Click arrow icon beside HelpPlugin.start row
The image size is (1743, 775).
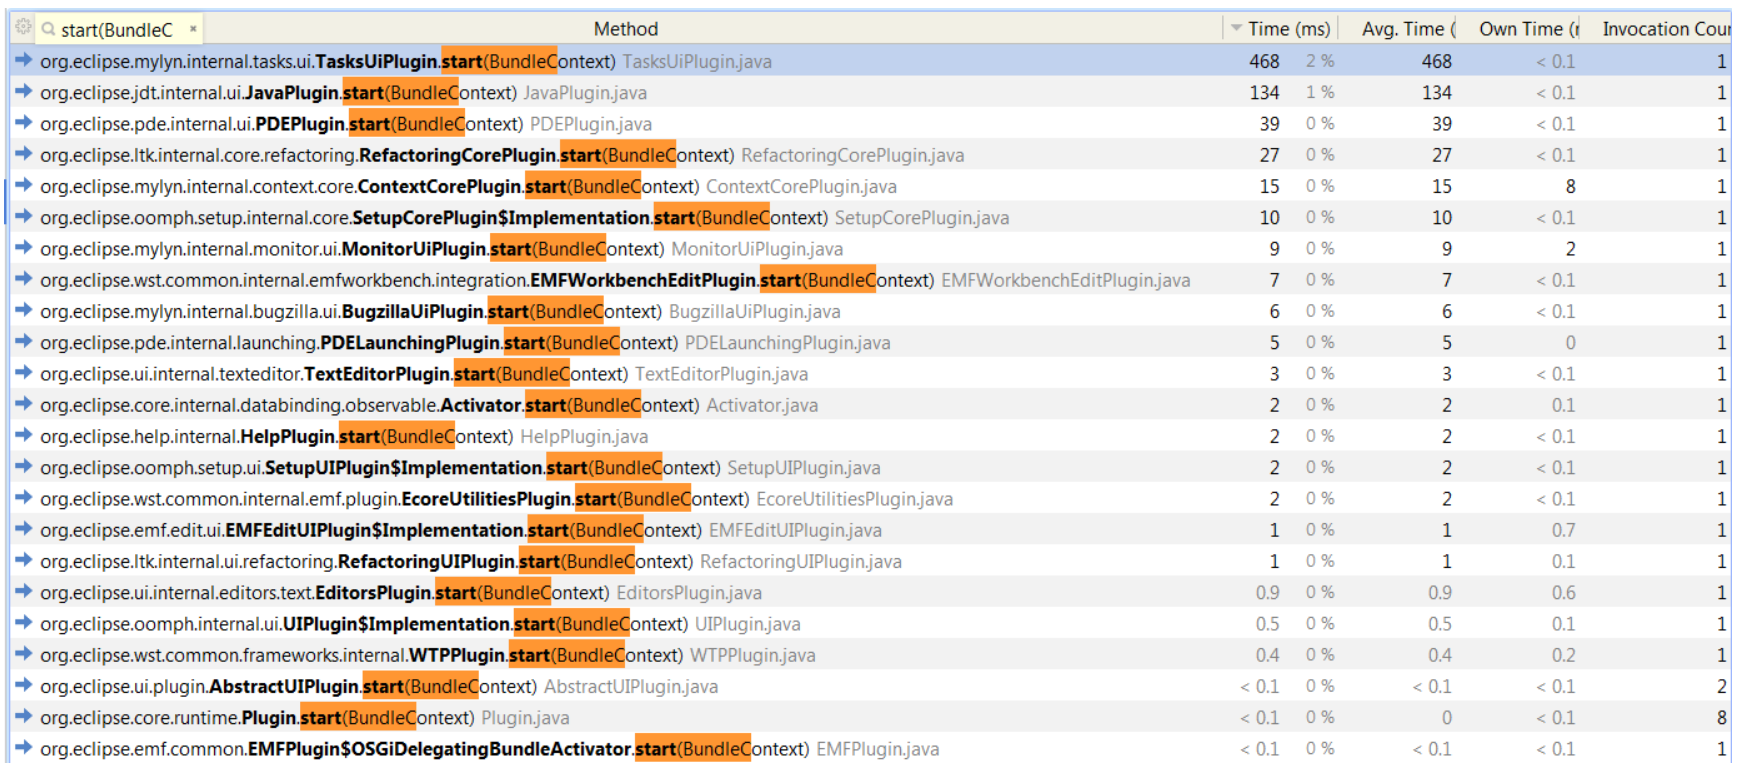point(23,436)
